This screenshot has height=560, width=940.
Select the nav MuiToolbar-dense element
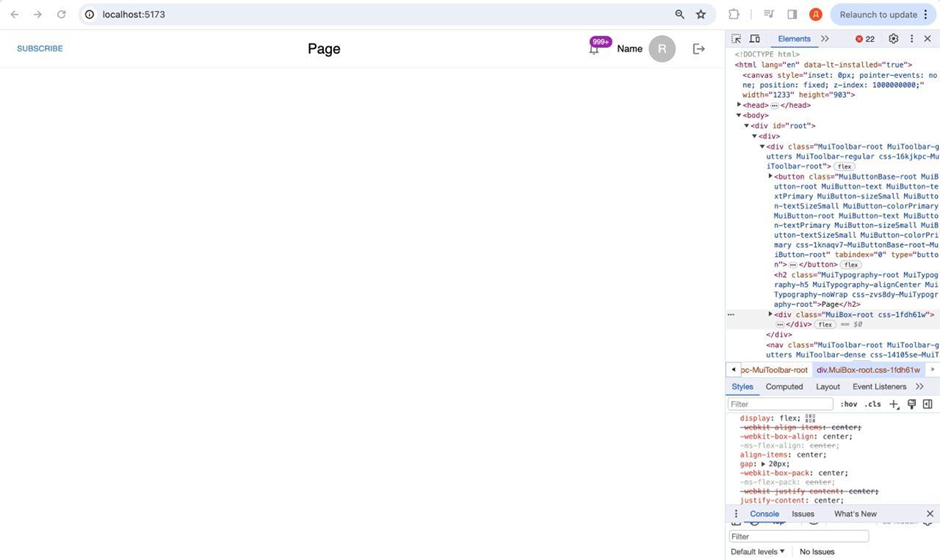coord(852,350)
